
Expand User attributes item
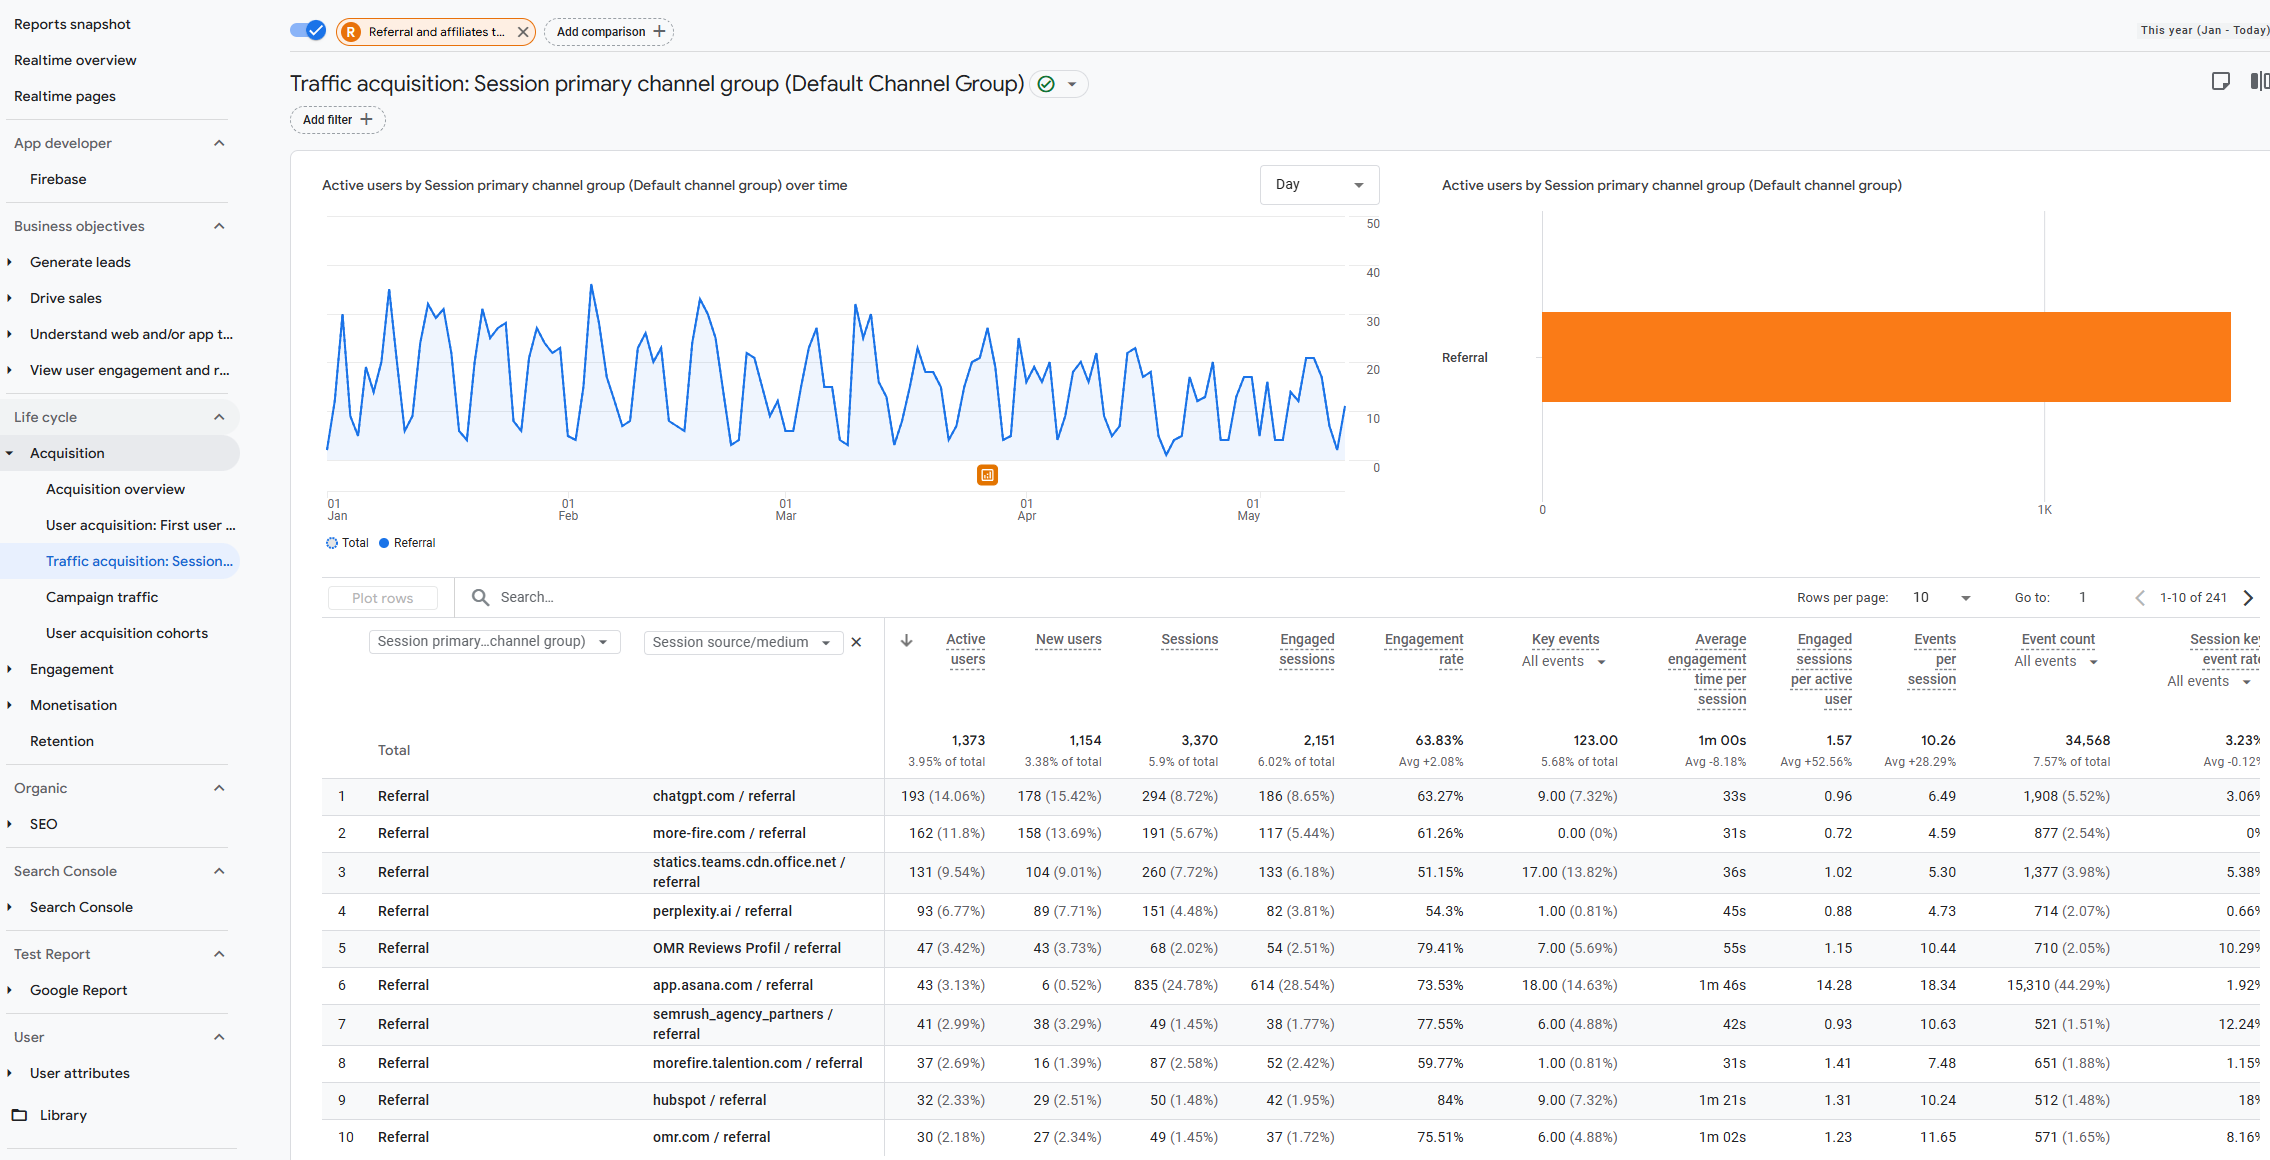(9, 1073)
